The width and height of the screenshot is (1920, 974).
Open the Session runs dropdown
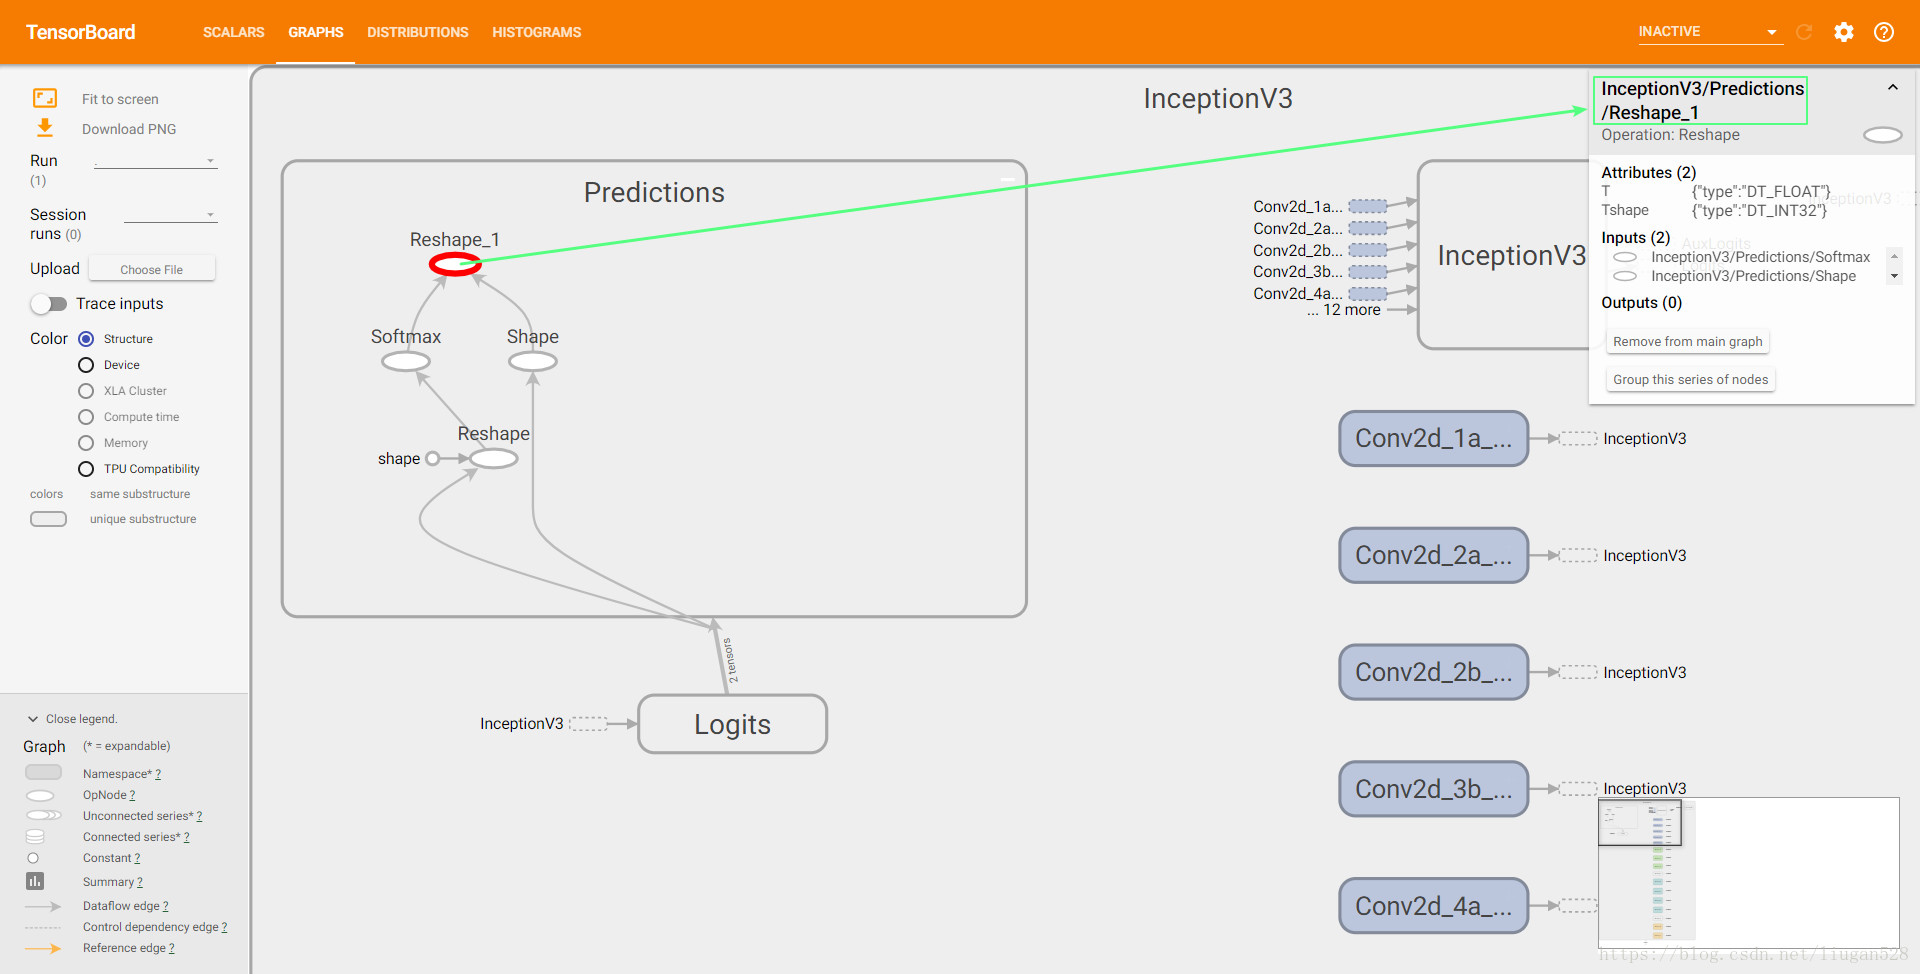[170, 215]
